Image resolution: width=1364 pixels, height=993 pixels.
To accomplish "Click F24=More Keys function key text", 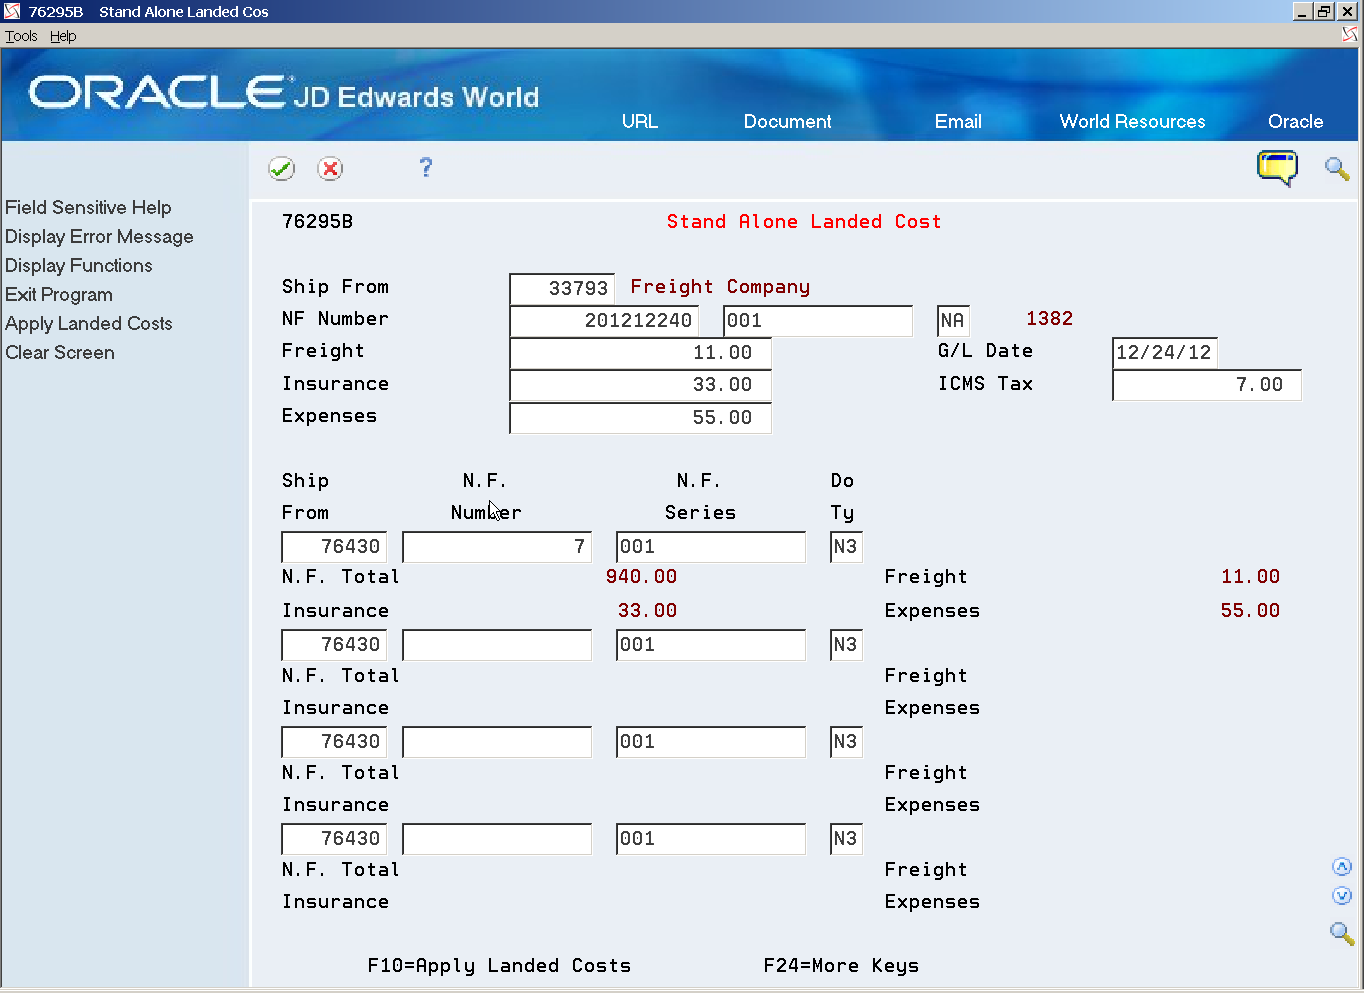I will 841,966.
